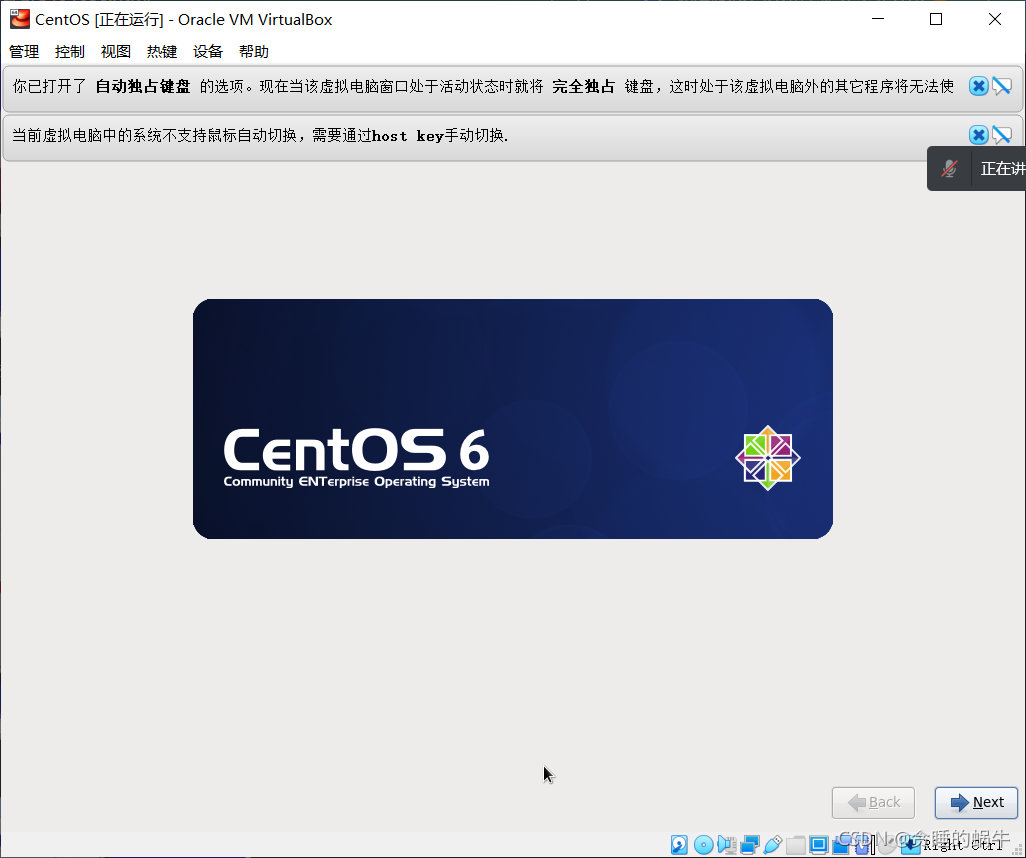This screenshot has width=1026, height=858.
Task: Click the keyboard capture arrow icon
Action: pos(910,845)
